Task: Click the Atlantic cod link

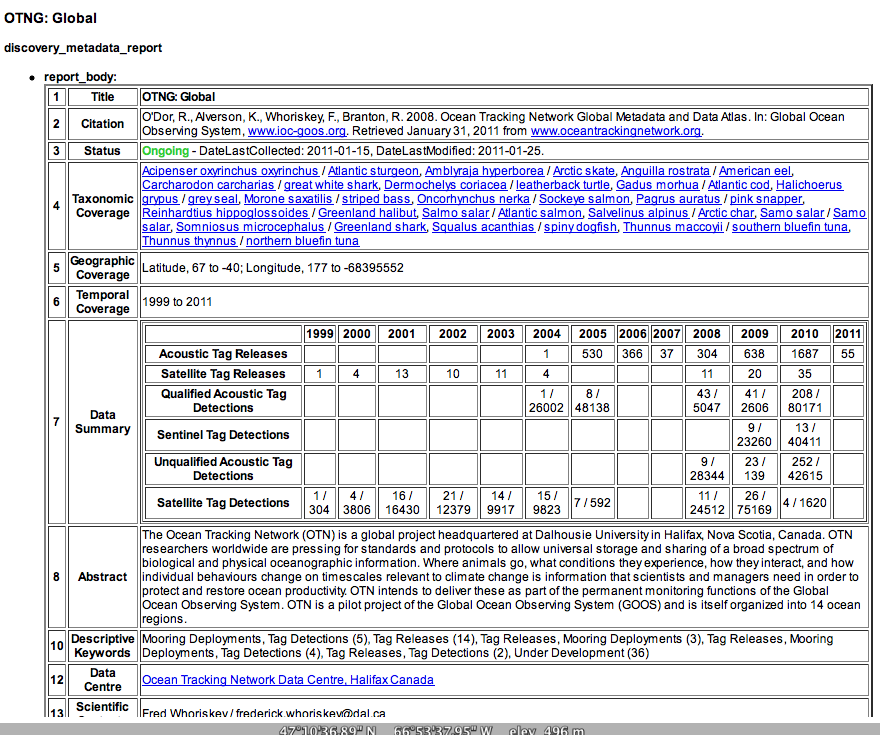Action: 739,185
